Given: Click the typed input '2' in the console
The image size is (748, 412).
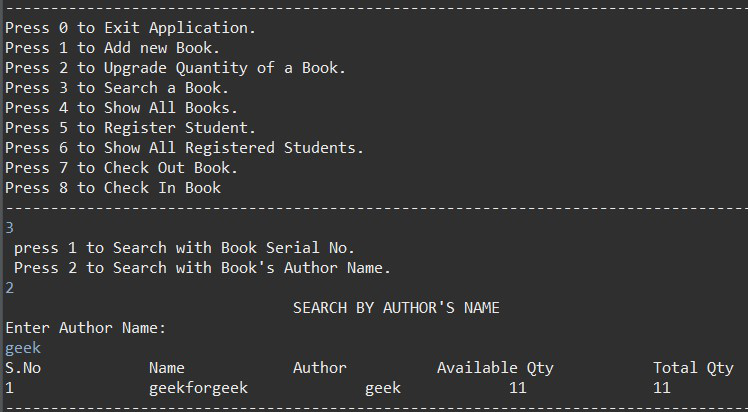Looking at the screenshot, I should 10,288.
